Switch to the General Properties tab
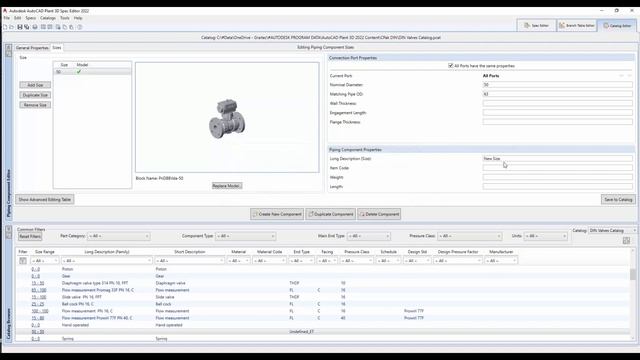The image size is (640, 360). tap(32, 48)
